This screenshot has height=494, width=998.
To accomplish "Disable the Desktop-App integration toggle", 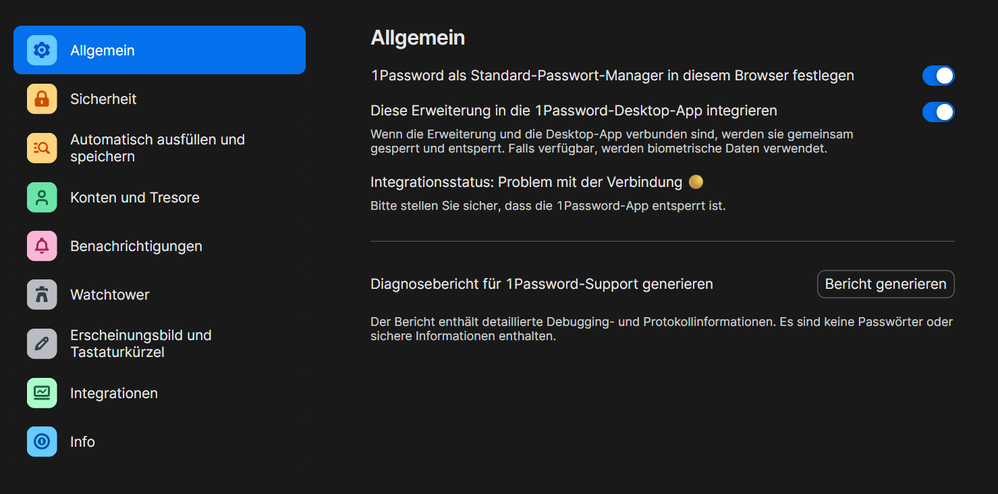I will [937, 112].
